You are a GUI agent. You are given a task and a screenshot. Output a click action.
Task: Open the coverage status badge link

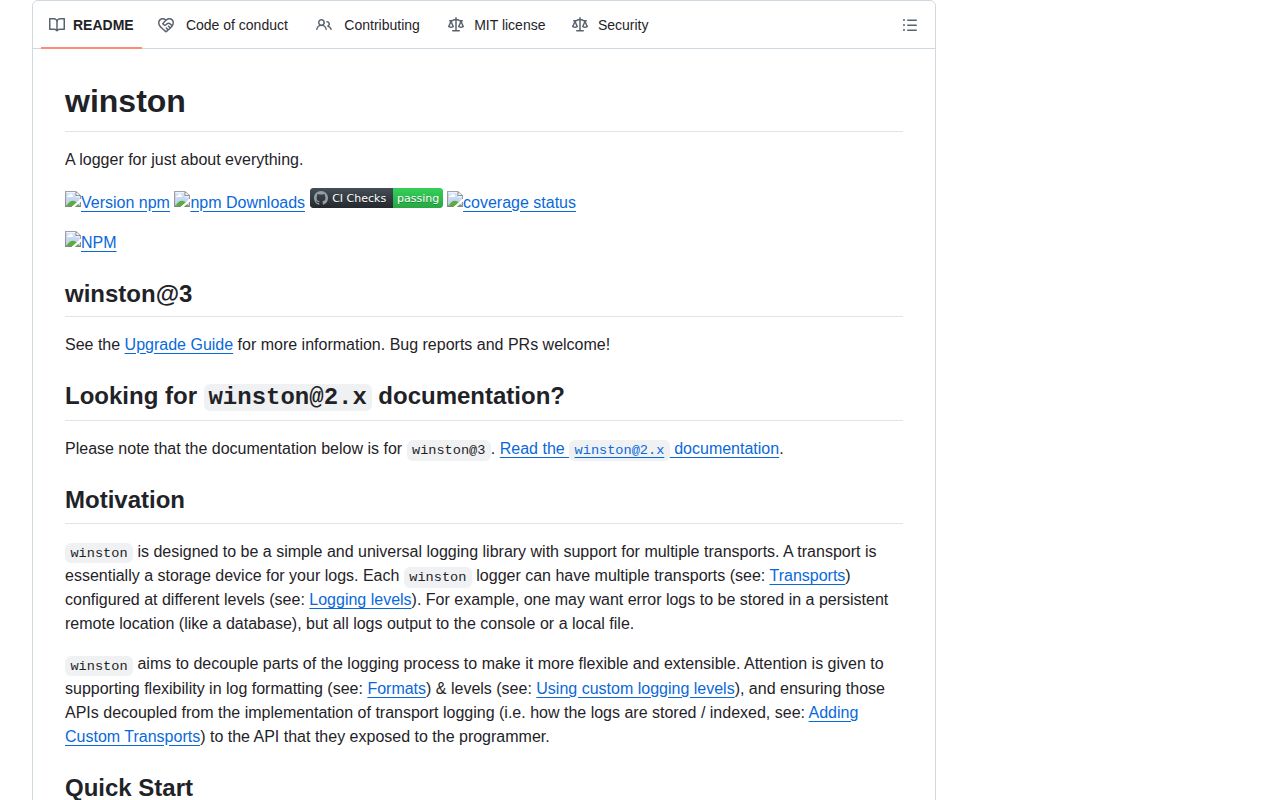[511, 201]
